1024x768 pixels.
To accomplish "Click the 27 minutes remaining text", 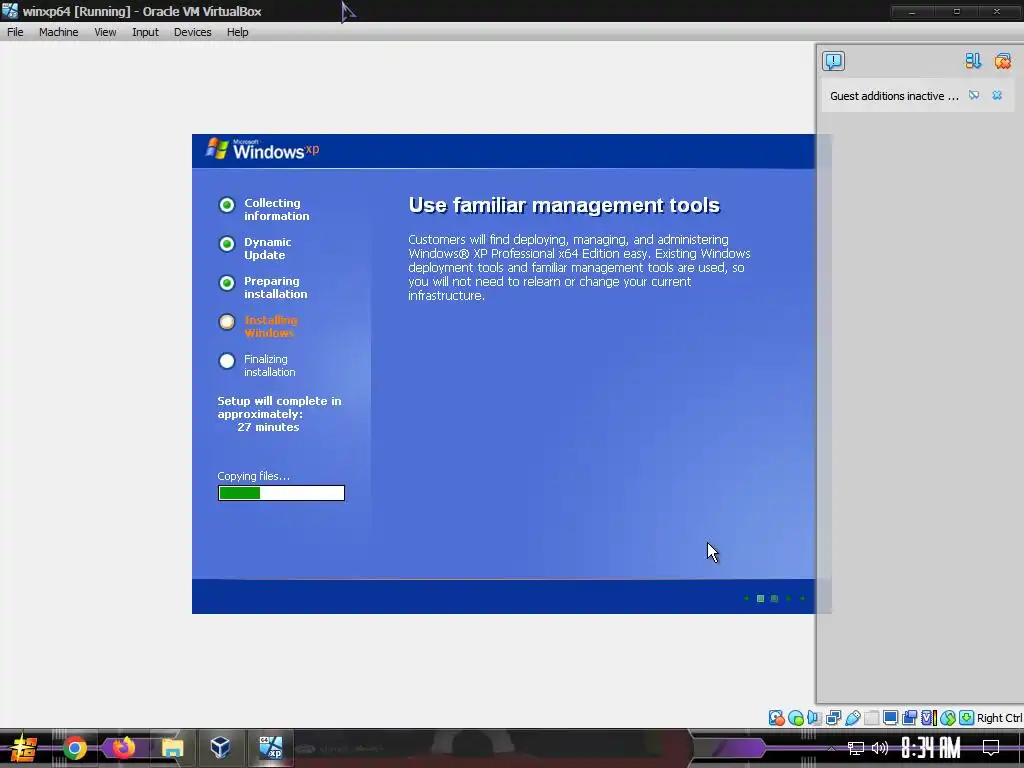I will [x=268, y=427].
